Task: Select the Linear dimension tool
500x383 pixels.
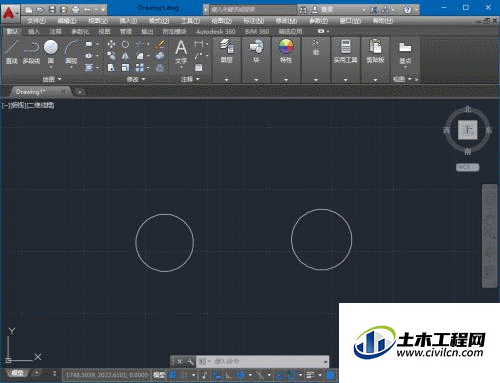Action: [199, 44]
